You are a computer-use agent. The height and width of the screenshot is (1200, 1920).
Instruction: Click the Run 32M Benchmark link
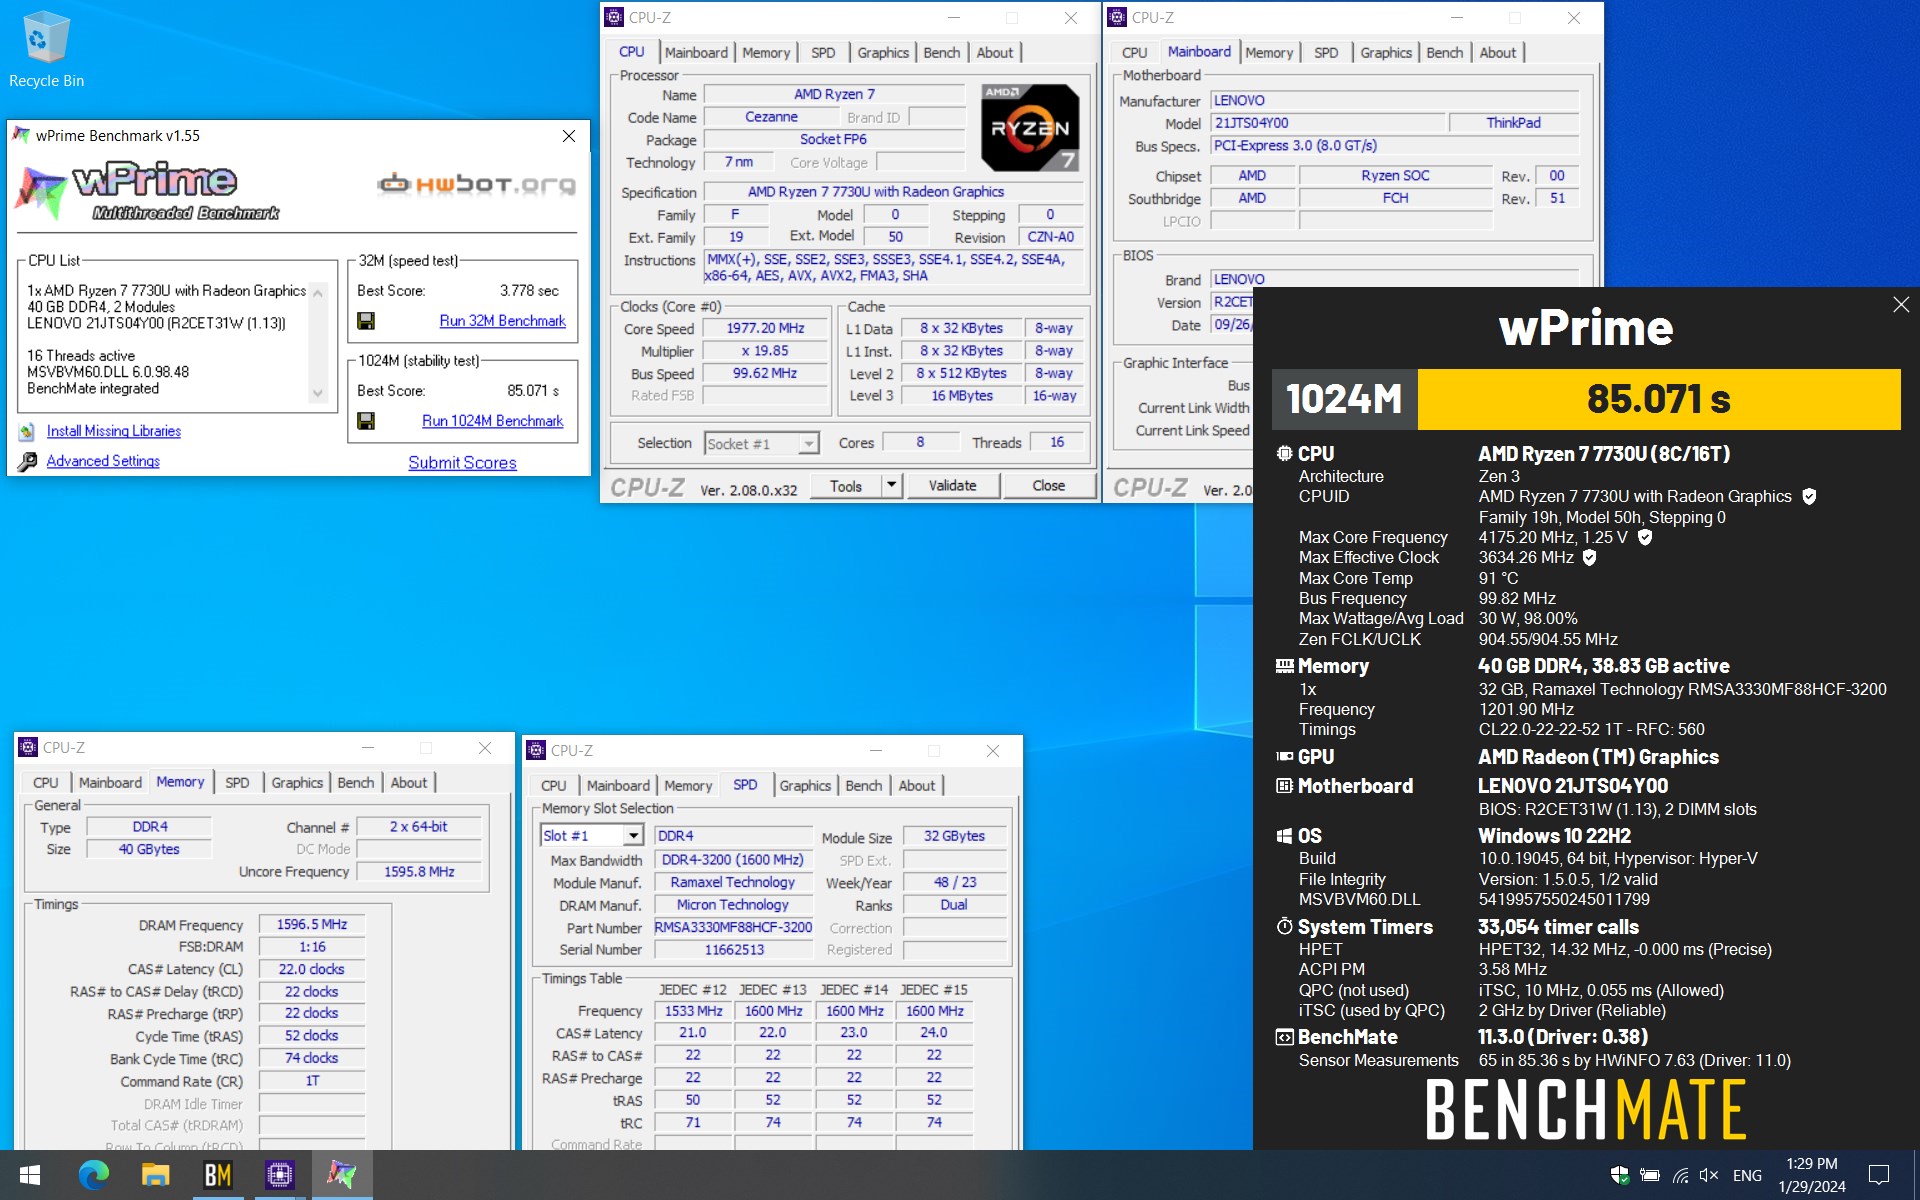click(502, 321)
